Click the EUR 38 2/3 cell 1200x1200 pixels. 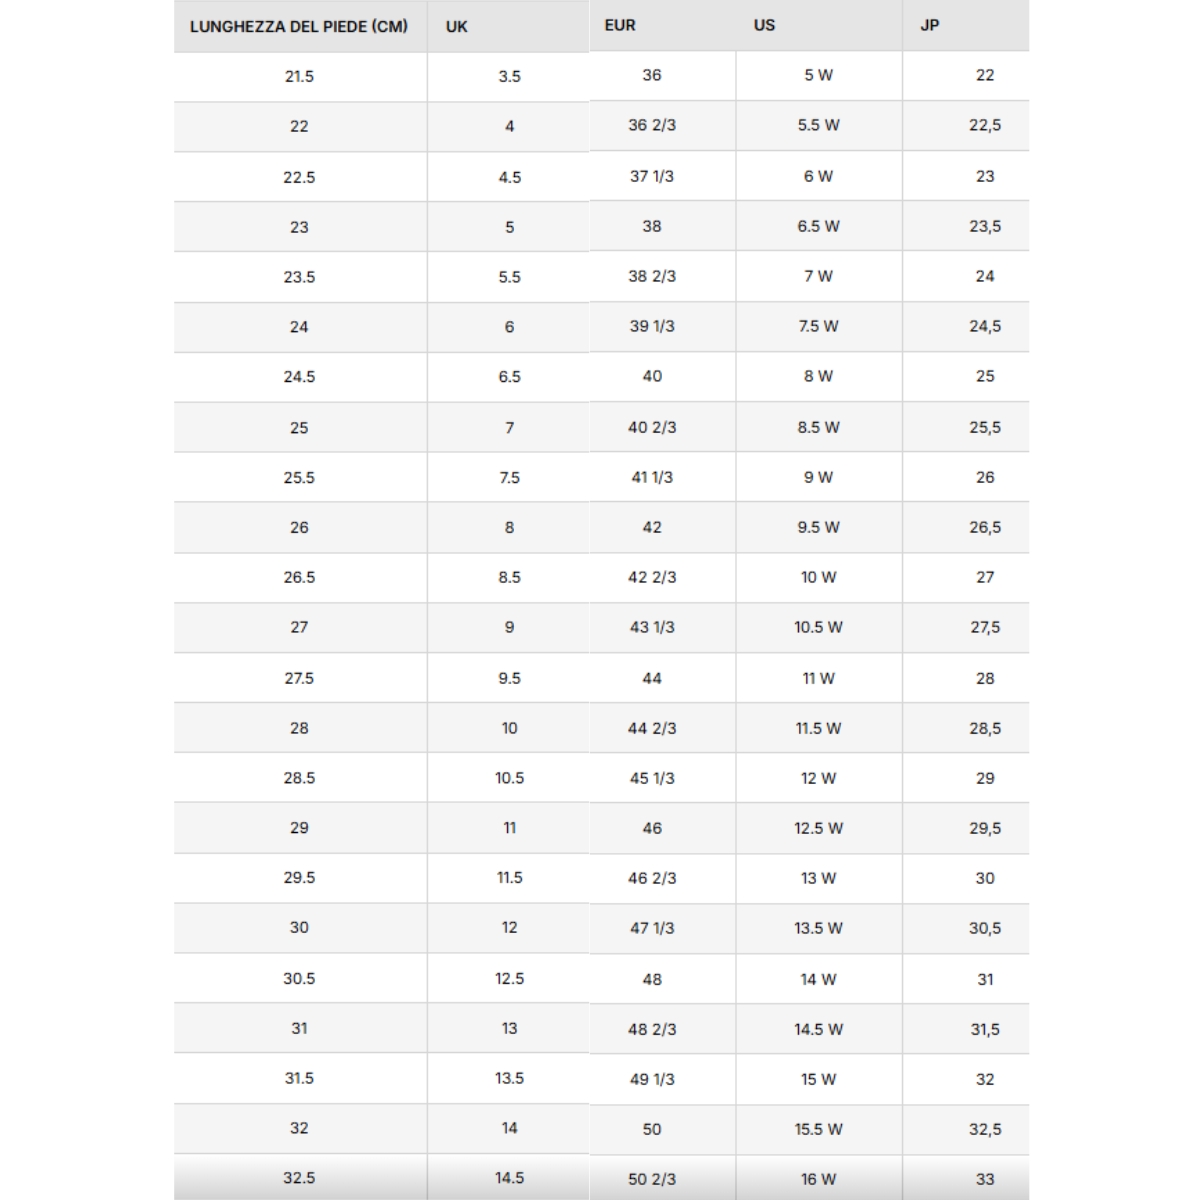click(652, 276)
